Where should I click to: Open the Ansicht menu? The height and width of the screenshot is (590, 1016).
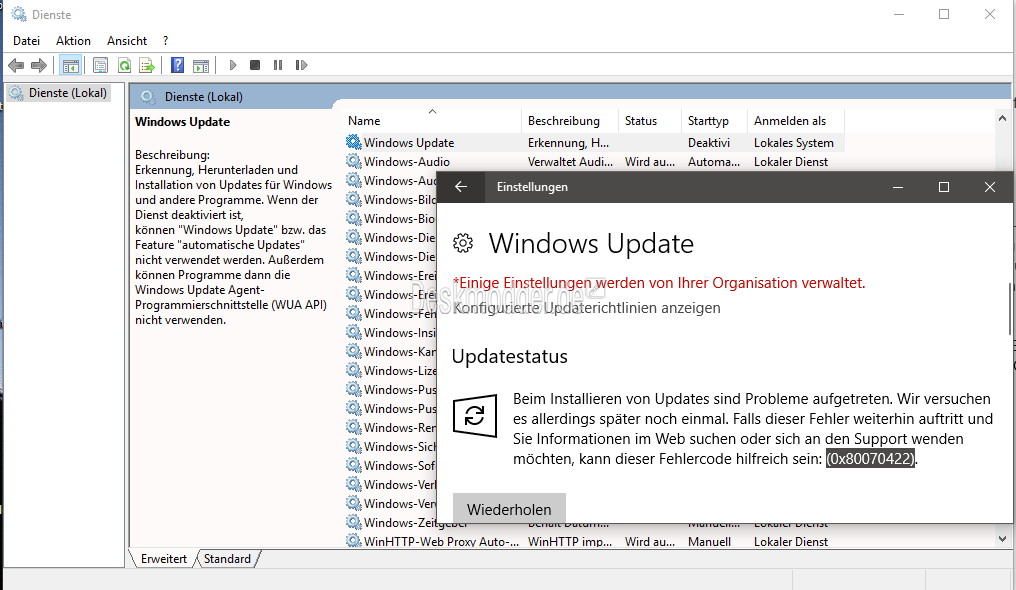[x=127, y=41]
